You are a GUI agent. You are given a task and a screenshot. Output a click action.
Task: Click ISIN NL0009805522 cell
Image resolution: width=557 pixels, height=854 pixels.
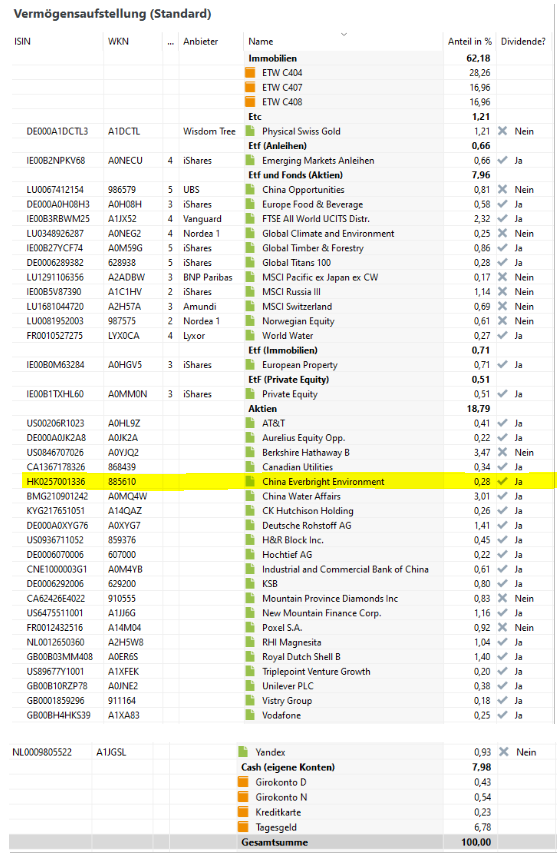[x=42, y=752]
